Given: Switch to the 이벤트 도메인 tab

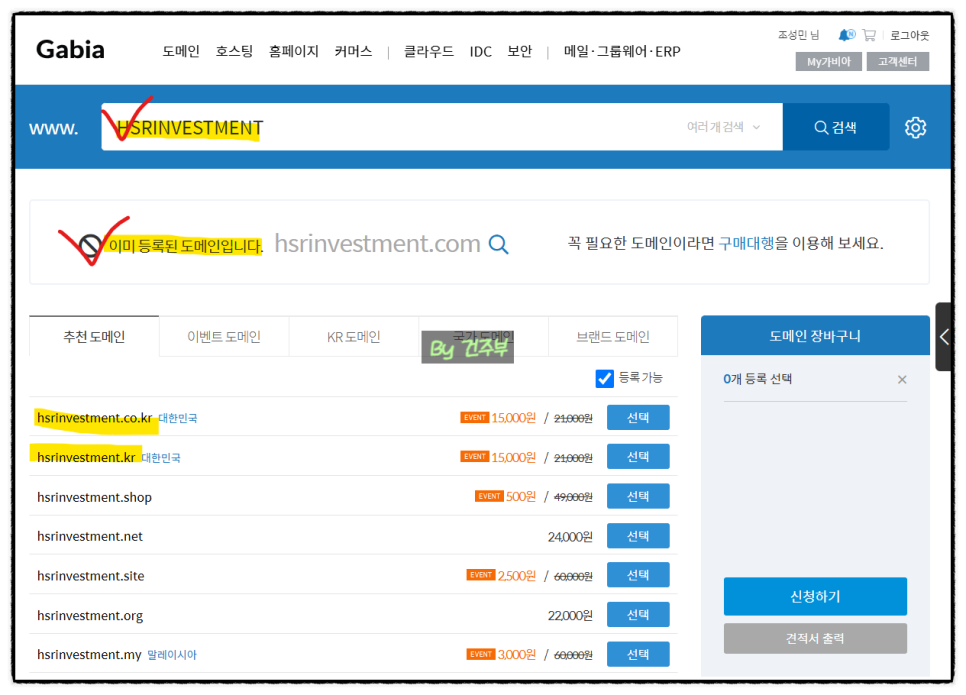Looking at the screenshot, I should coord(224,337).
